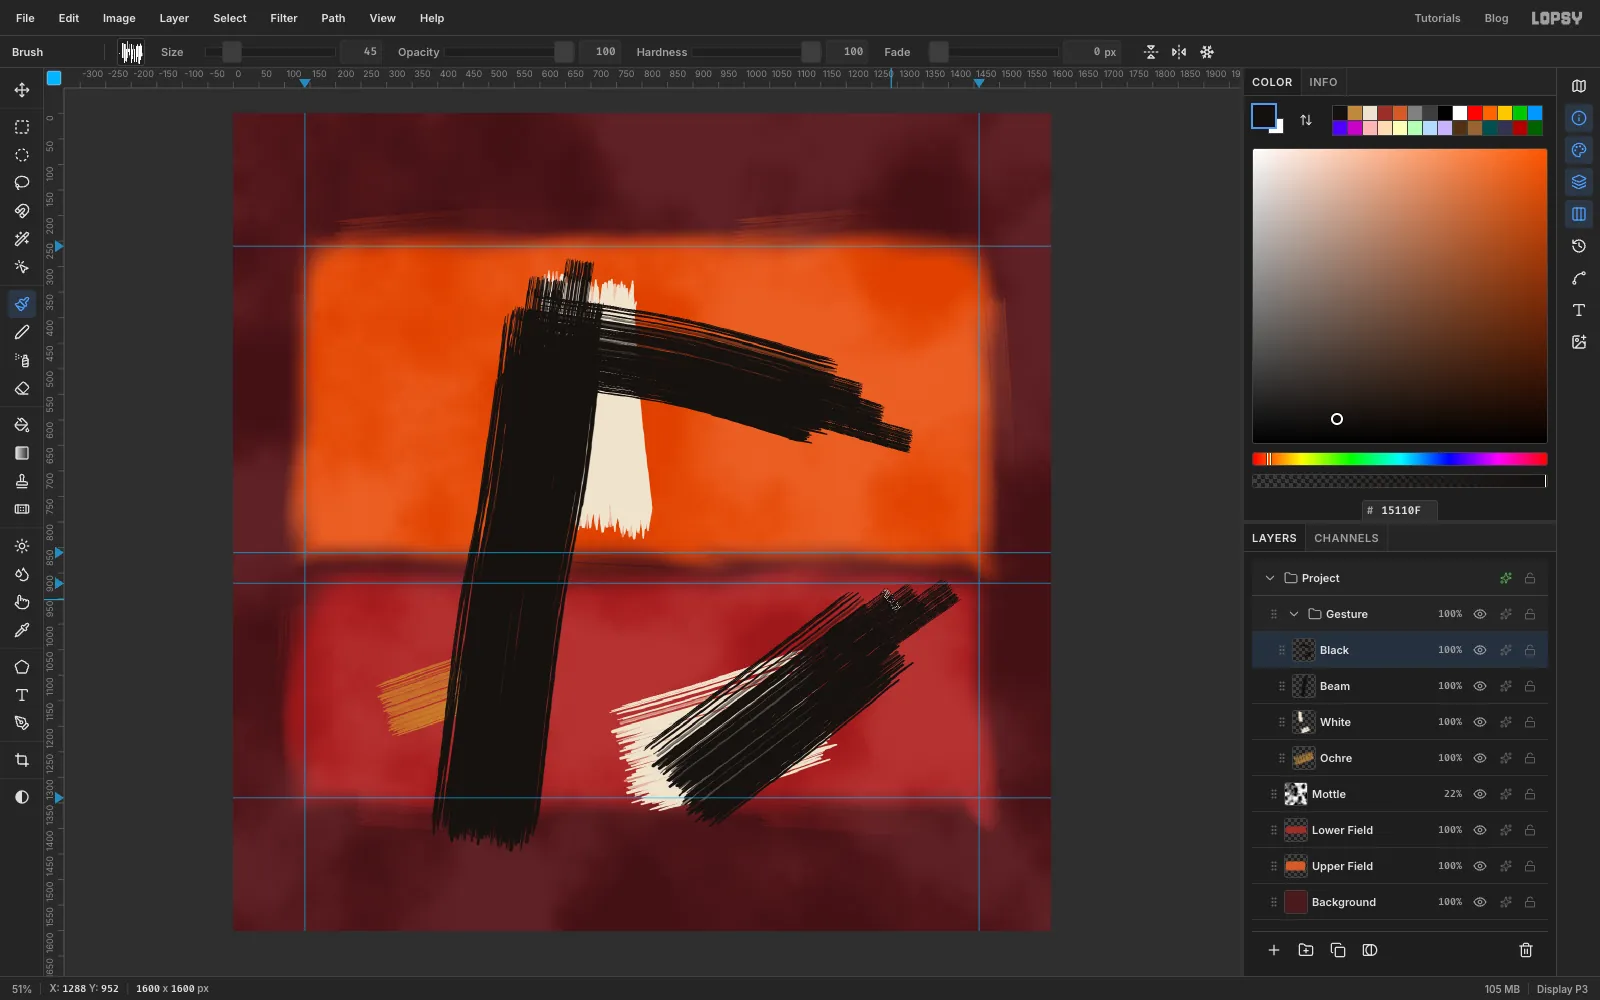Open the Layer menu

pos(174,18)
